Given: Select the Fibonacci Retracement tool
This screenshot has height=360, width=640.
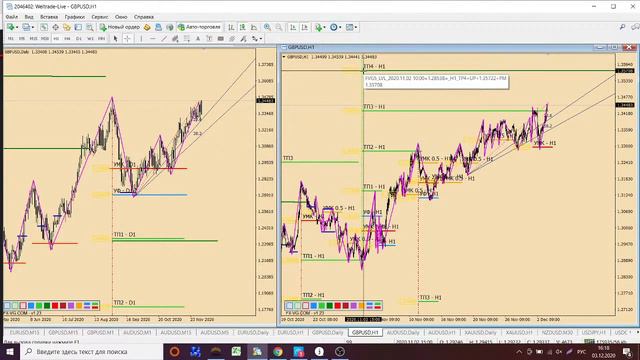Looking at the screenshot, I should [187, 39].
